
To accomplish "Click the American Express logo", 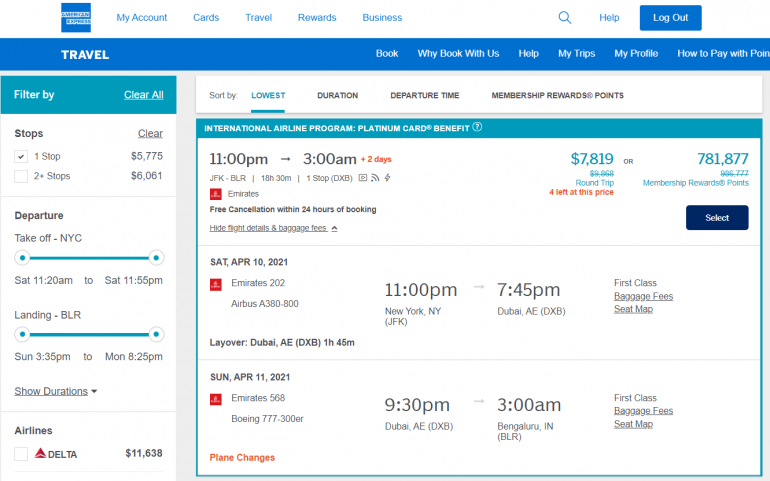I will coord(75,18).
